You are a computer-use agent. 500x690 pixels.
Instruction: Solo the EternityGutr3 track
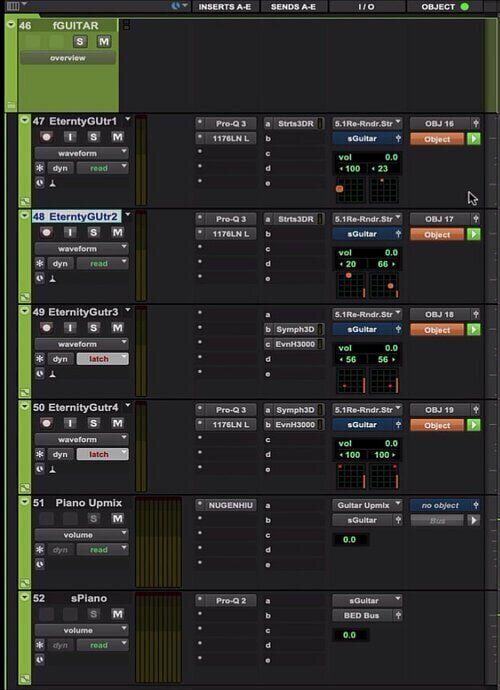point(93,328)
